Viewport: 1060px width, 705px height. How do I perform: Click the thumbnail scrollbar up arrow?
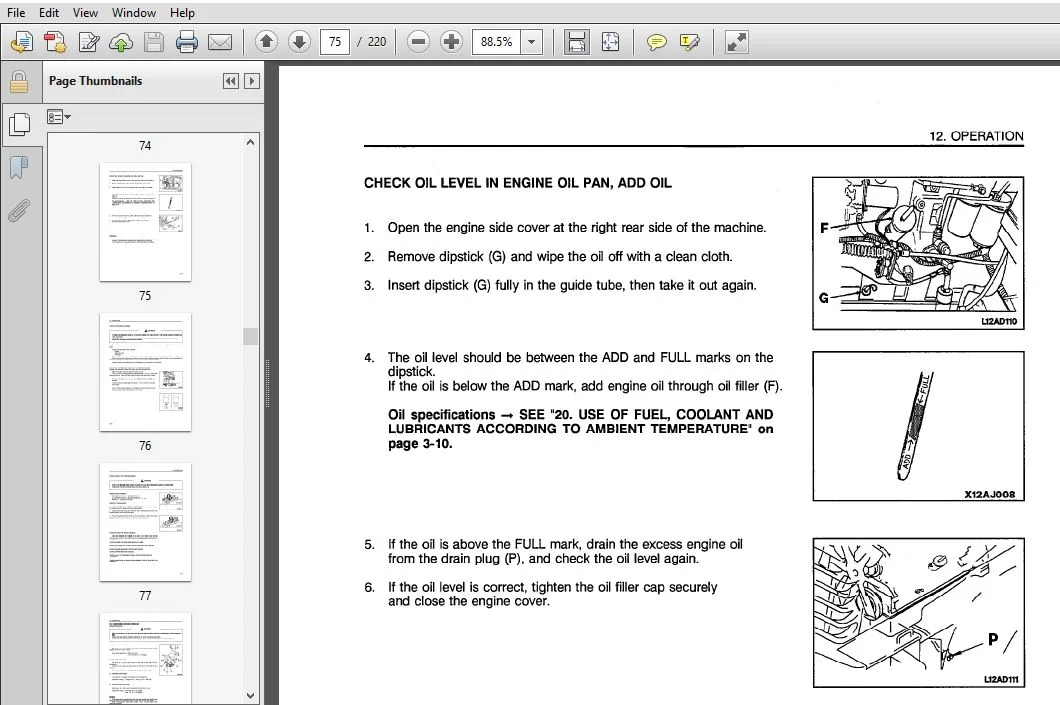pyautogui.click(x=250, y=142)
